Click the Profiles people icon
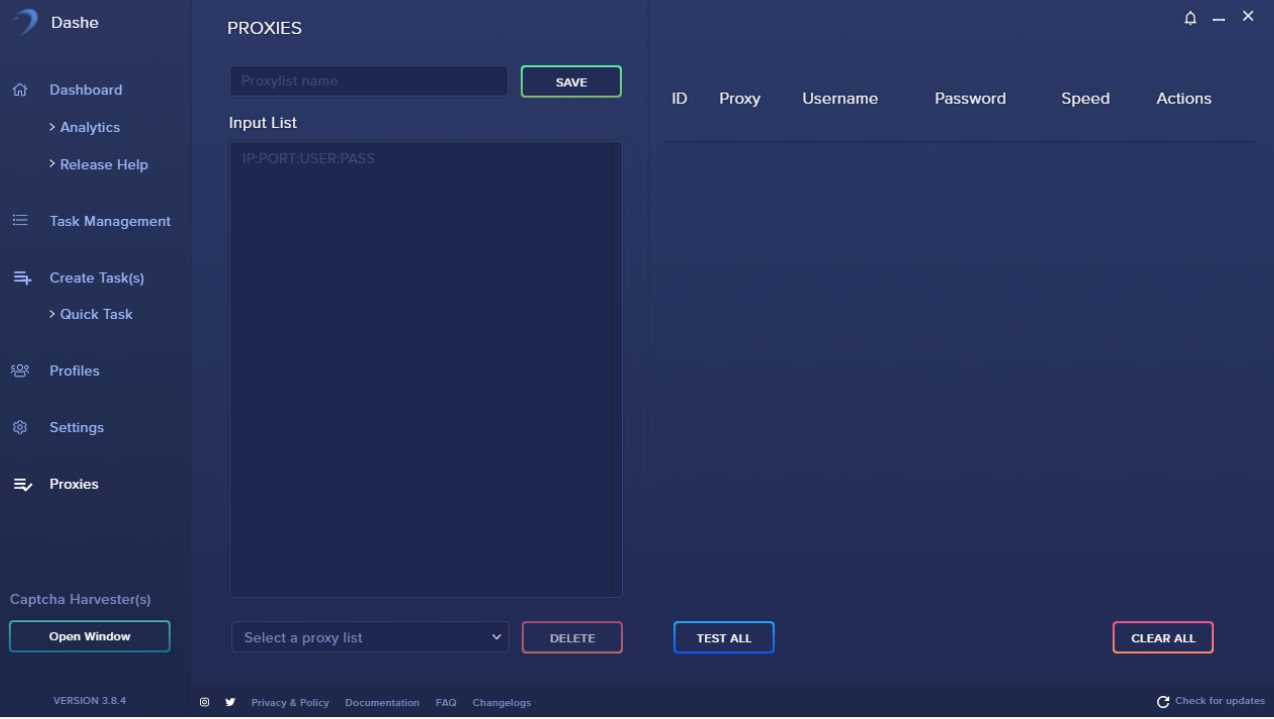The image size is (1274, 719). tap(20, 371)
